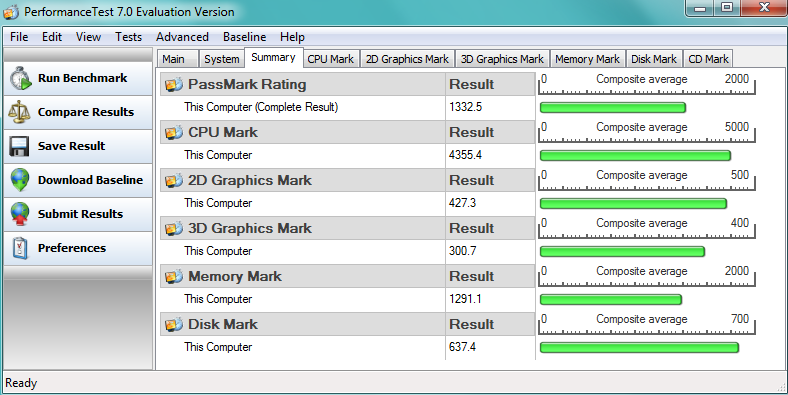The width and height of the screenshot is (788, 395).
Task: Click the Compare Results button label
Action: (x=86, y=112)
